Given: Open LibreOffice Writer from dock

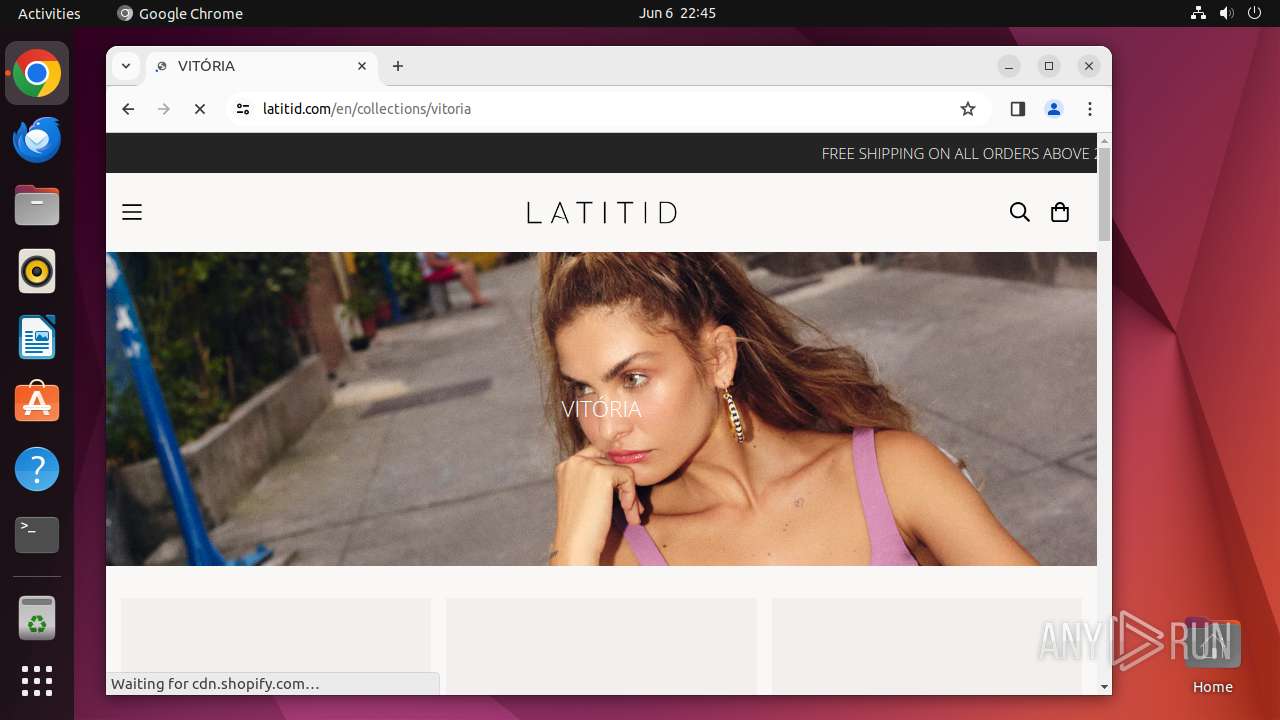Looking at the screenshot, I should tap(37, 337).
